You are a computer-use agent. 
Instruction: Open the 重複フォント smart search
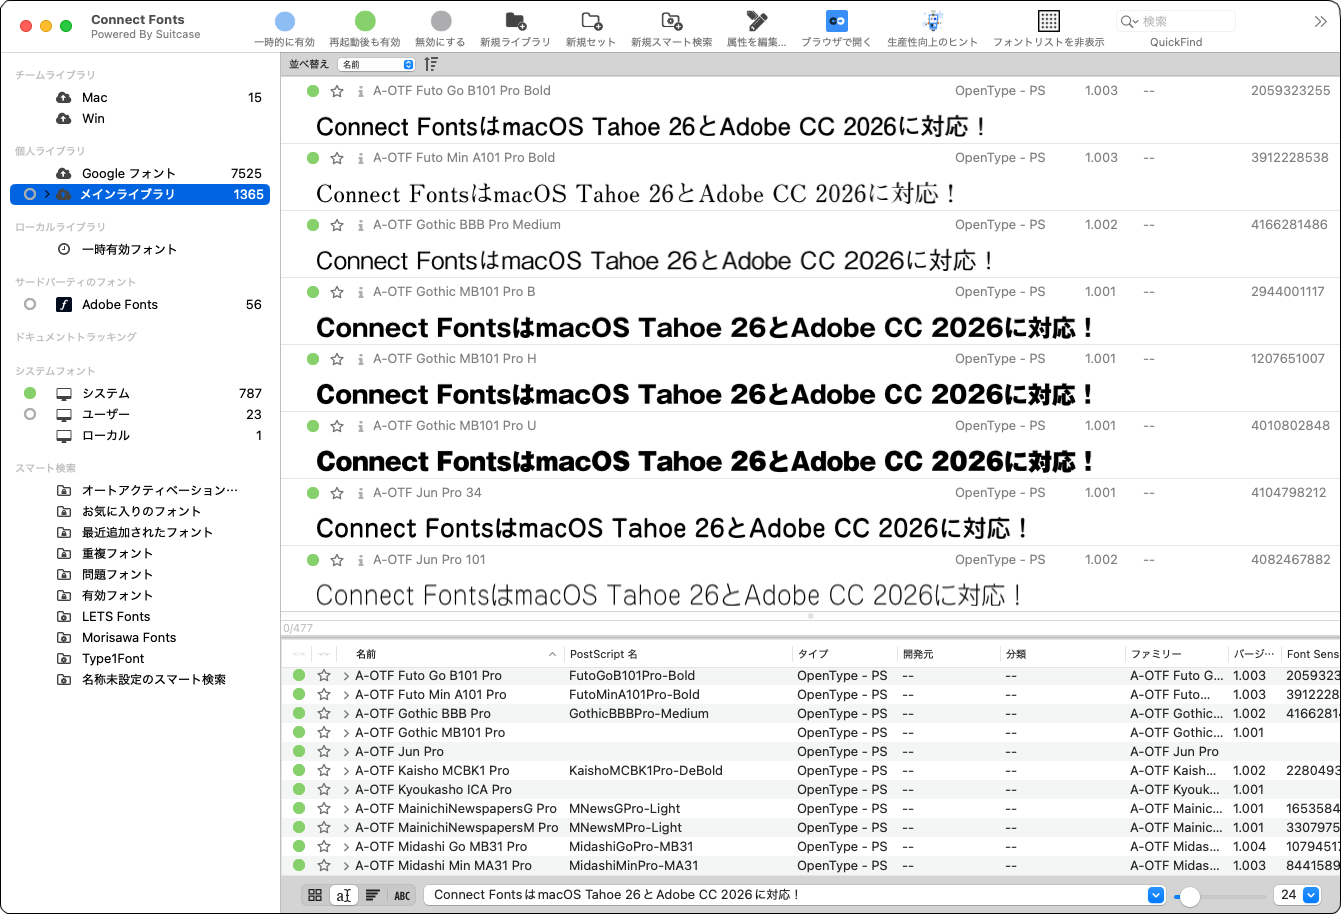(140, 553)
